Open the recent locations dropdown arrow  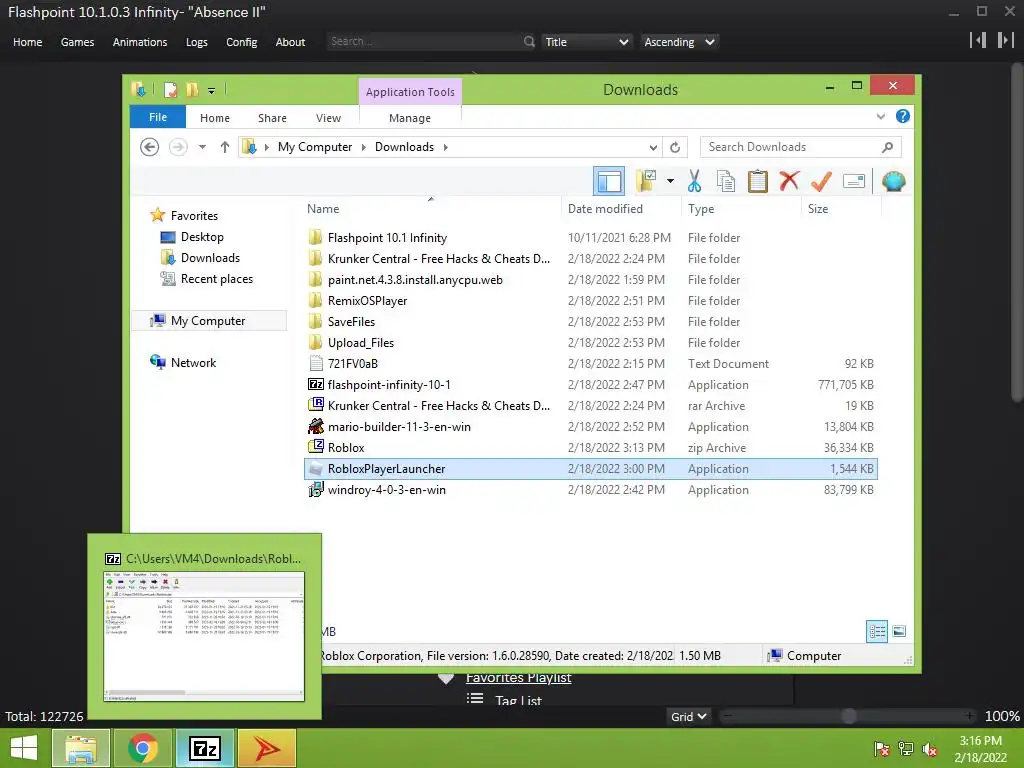pos(202,147)
